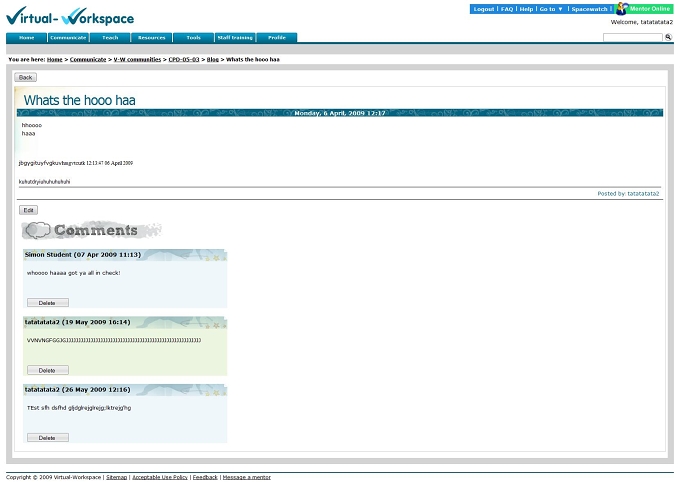Click the Feedback footer link
This screenshot has width=680, height=482.
[205, 477]
